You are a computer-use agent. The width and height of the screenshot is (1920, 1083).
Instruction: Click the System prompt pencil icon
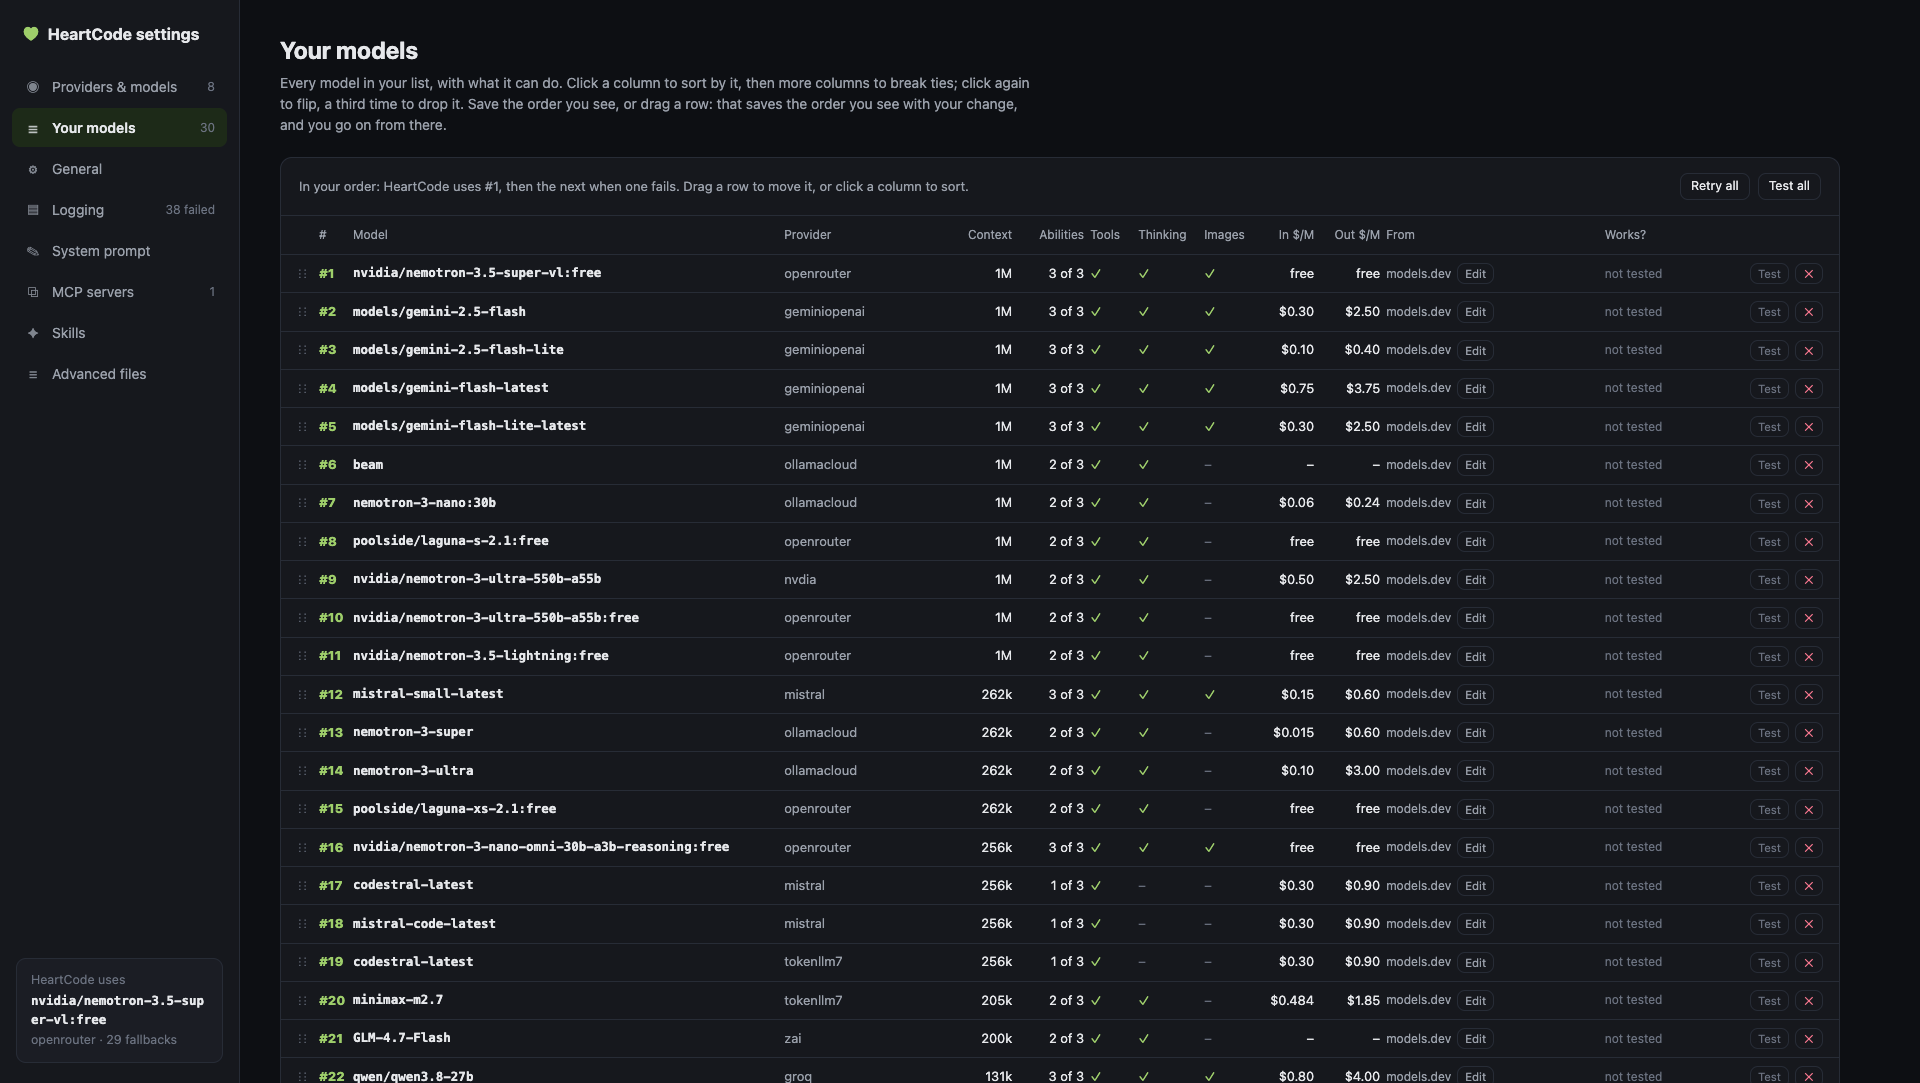(x=33, y=251)
